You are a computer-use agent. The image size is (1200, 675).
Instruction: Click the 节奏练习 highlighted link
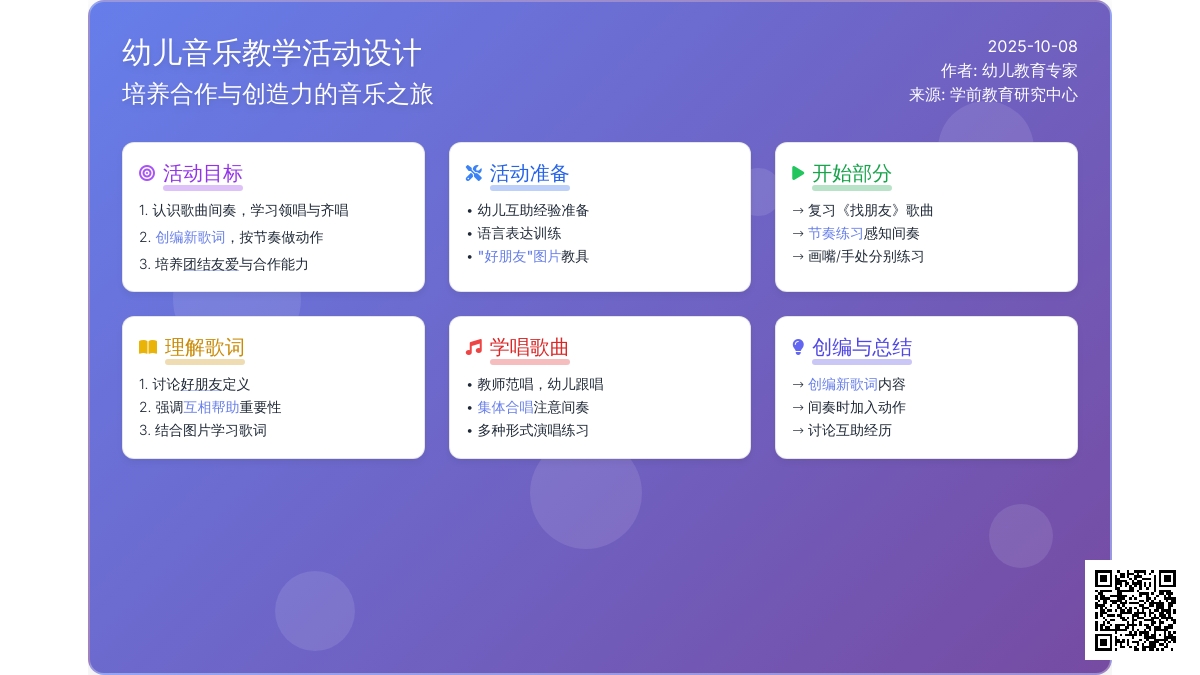(x=835, y=233)
